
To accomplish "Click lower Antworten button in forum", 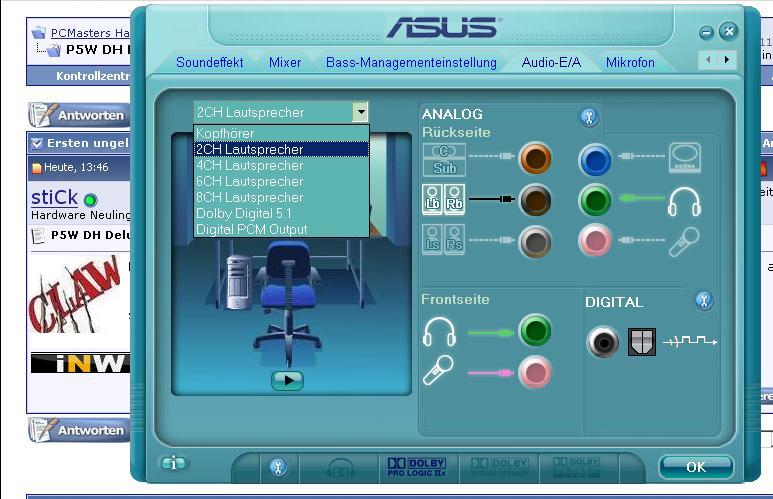I will click(79, 430).
